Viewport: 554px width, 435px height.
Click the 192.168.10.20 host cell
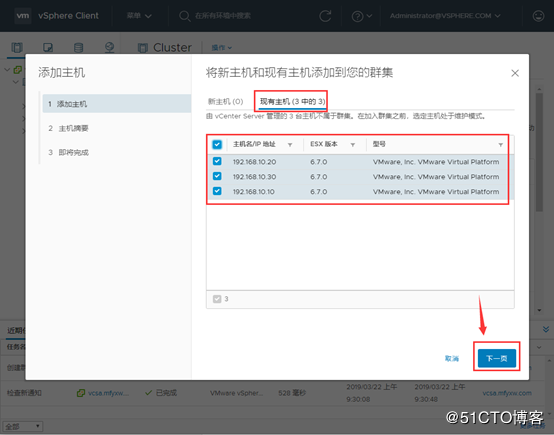[x=254, y=162]
